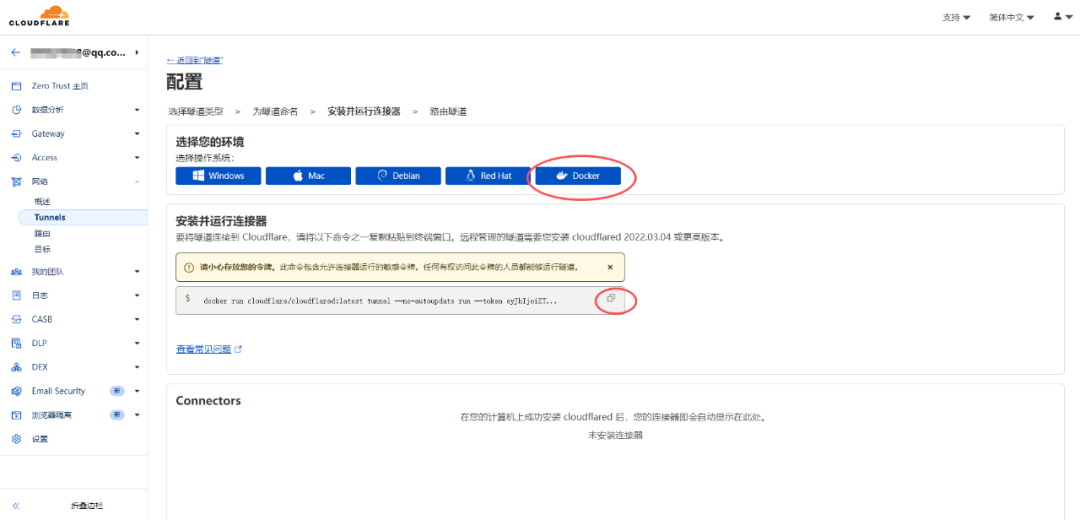Viewport: 1080px width, 520px height.
Task: Click the 返回到"隧道" back link
Action: pyautogui.click(x=195, y=61)
